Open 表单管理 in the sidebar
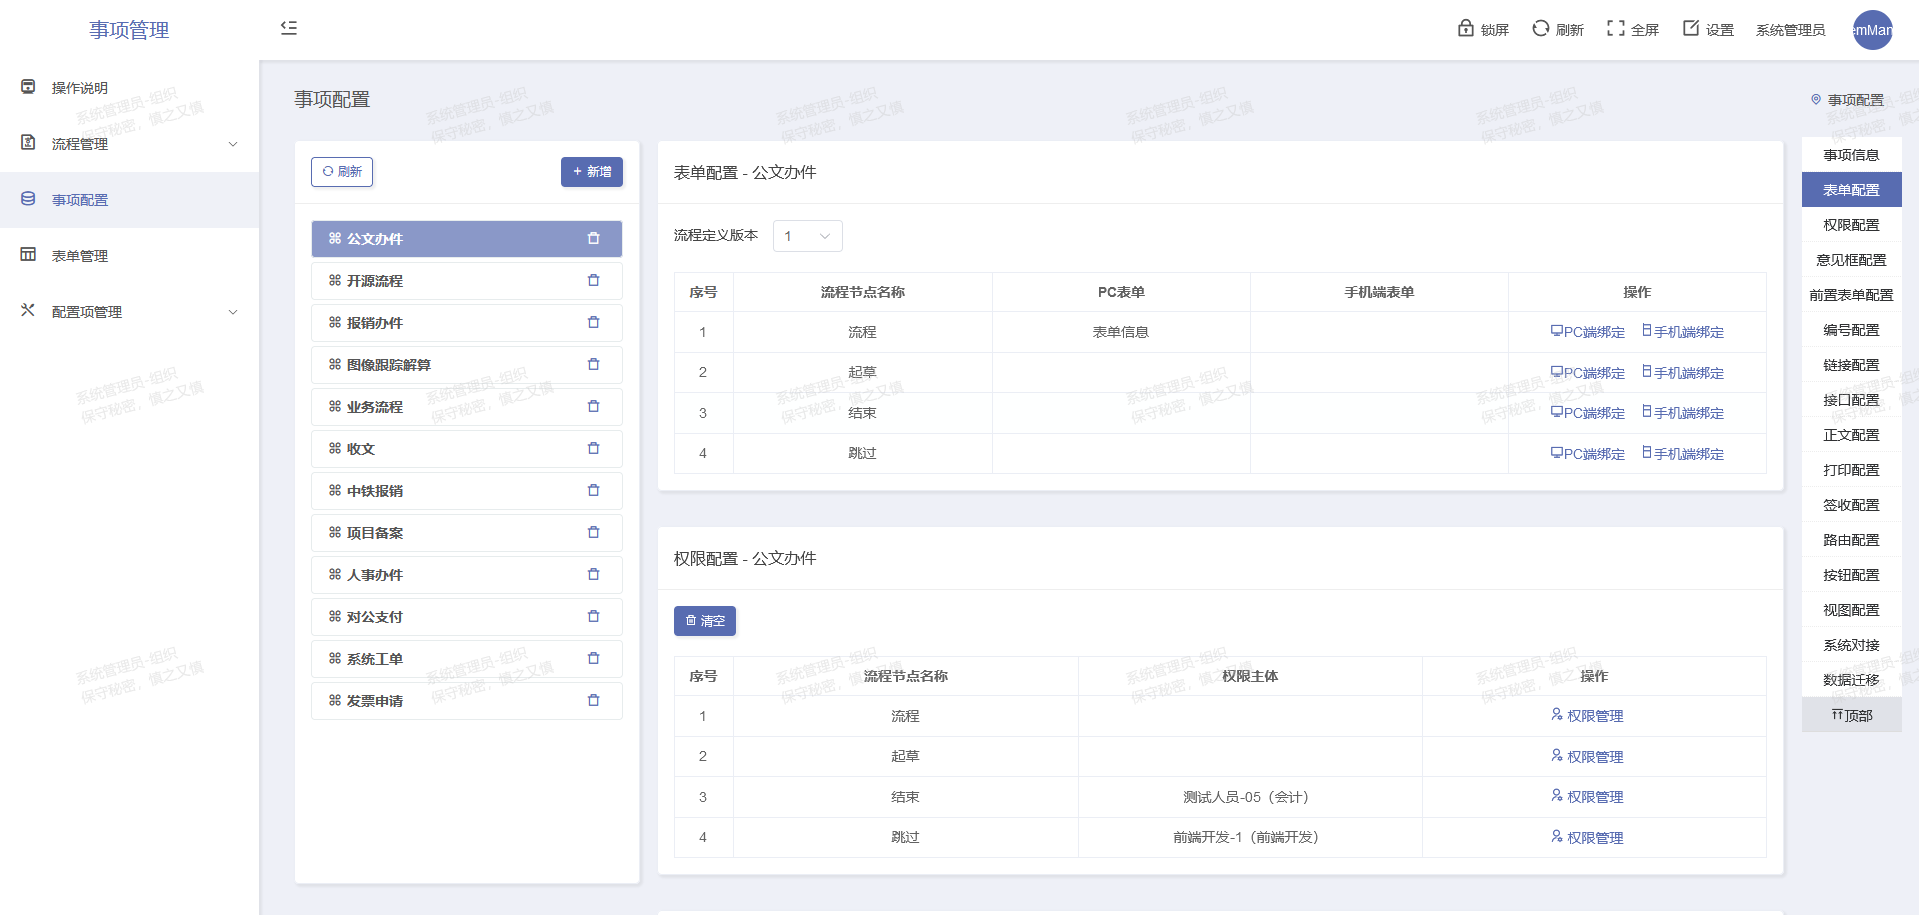The height and width of the screenshot is (915, 1919). (130, 256)
